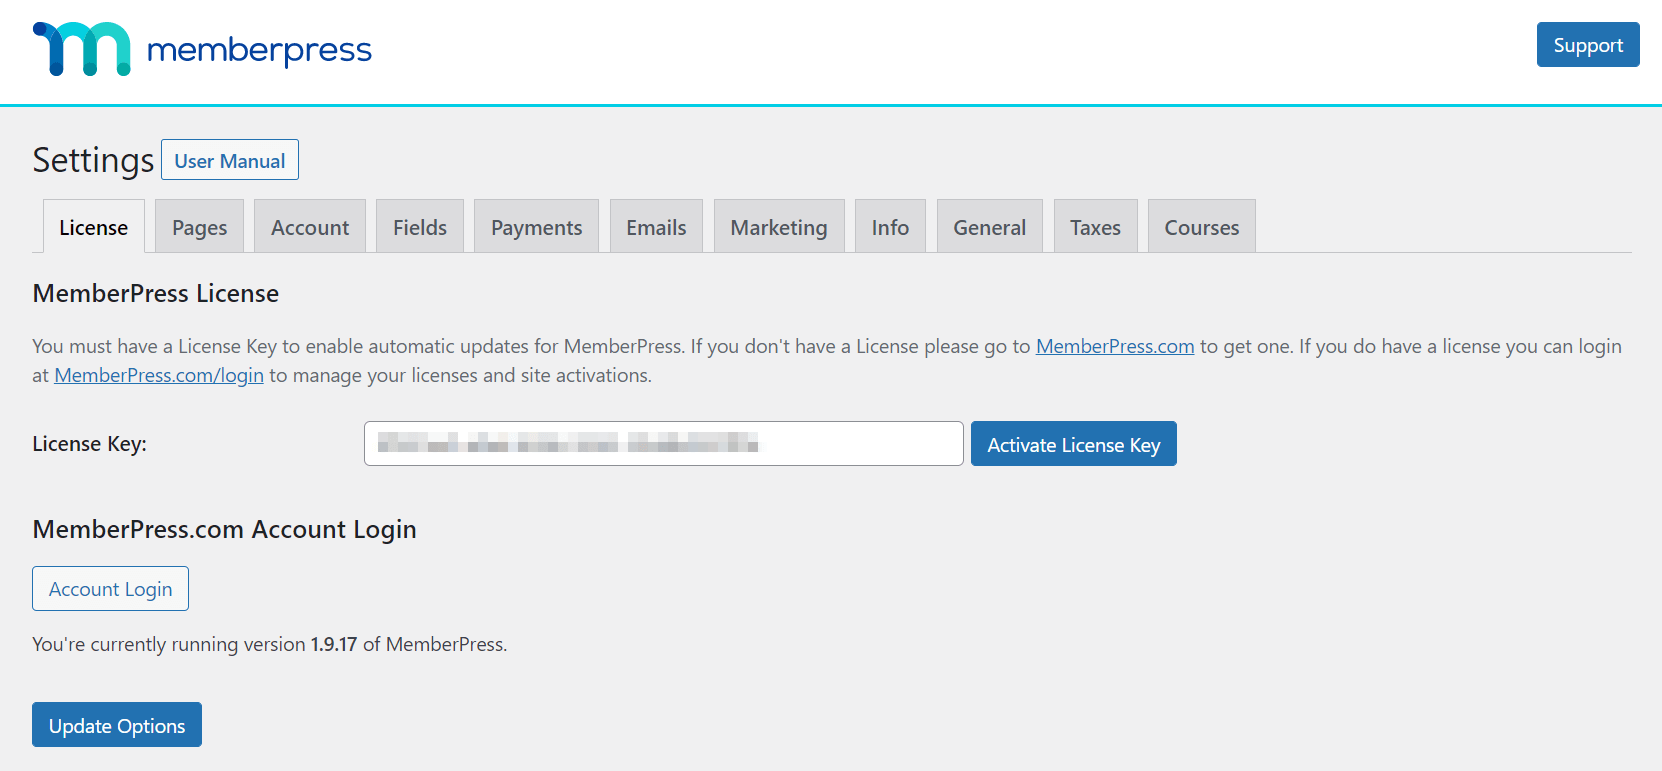Select the General tab
Screen dimensions: 1662x771
(990, 227)
